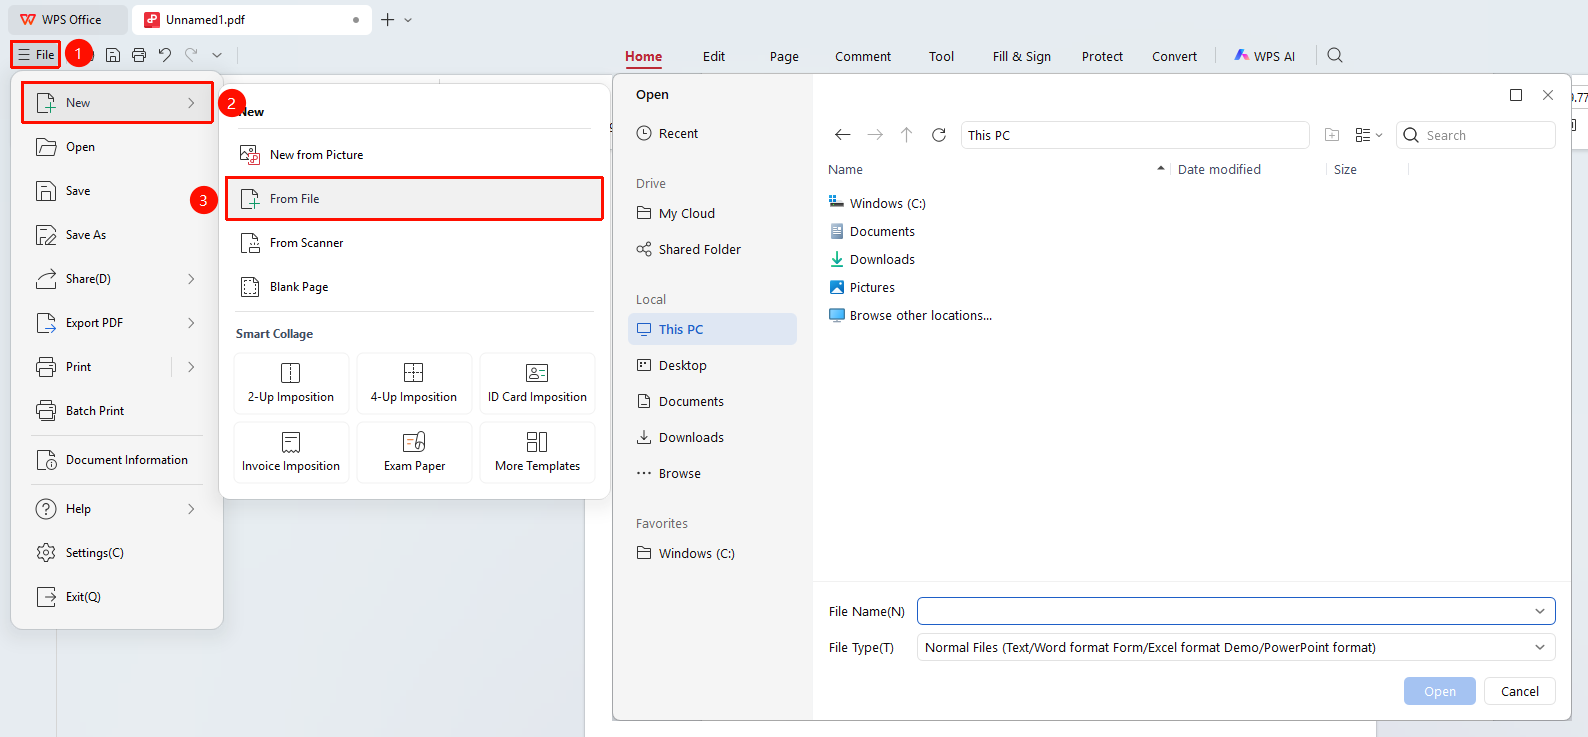
Task: Click the Cancel button
Action: point(1520,691)
